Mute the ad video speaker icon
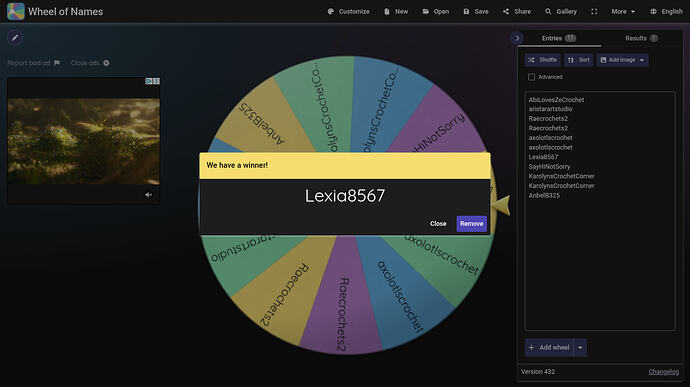Screen dimensions: 690x387 coord(148,195)
